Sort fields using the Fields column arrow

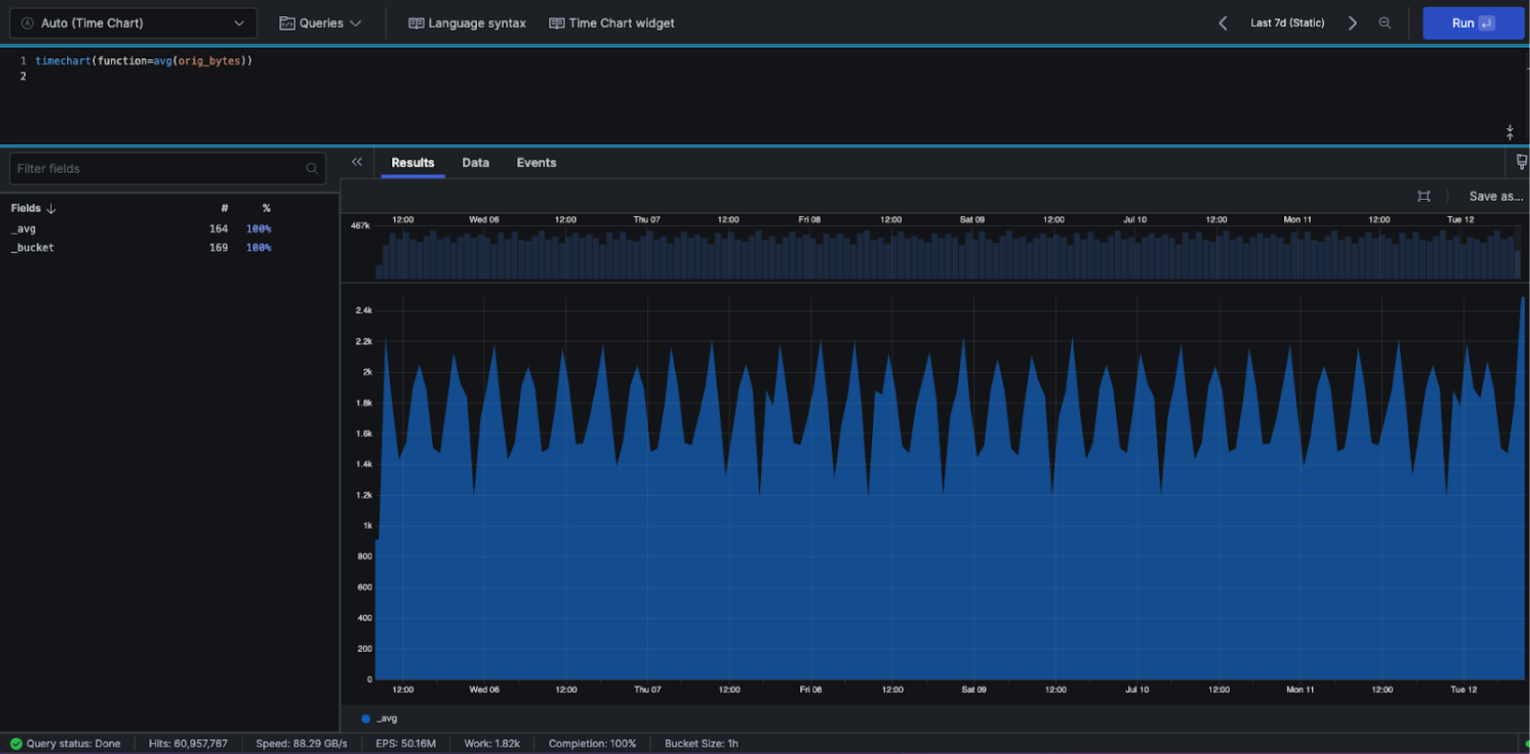tap(51, 209)
